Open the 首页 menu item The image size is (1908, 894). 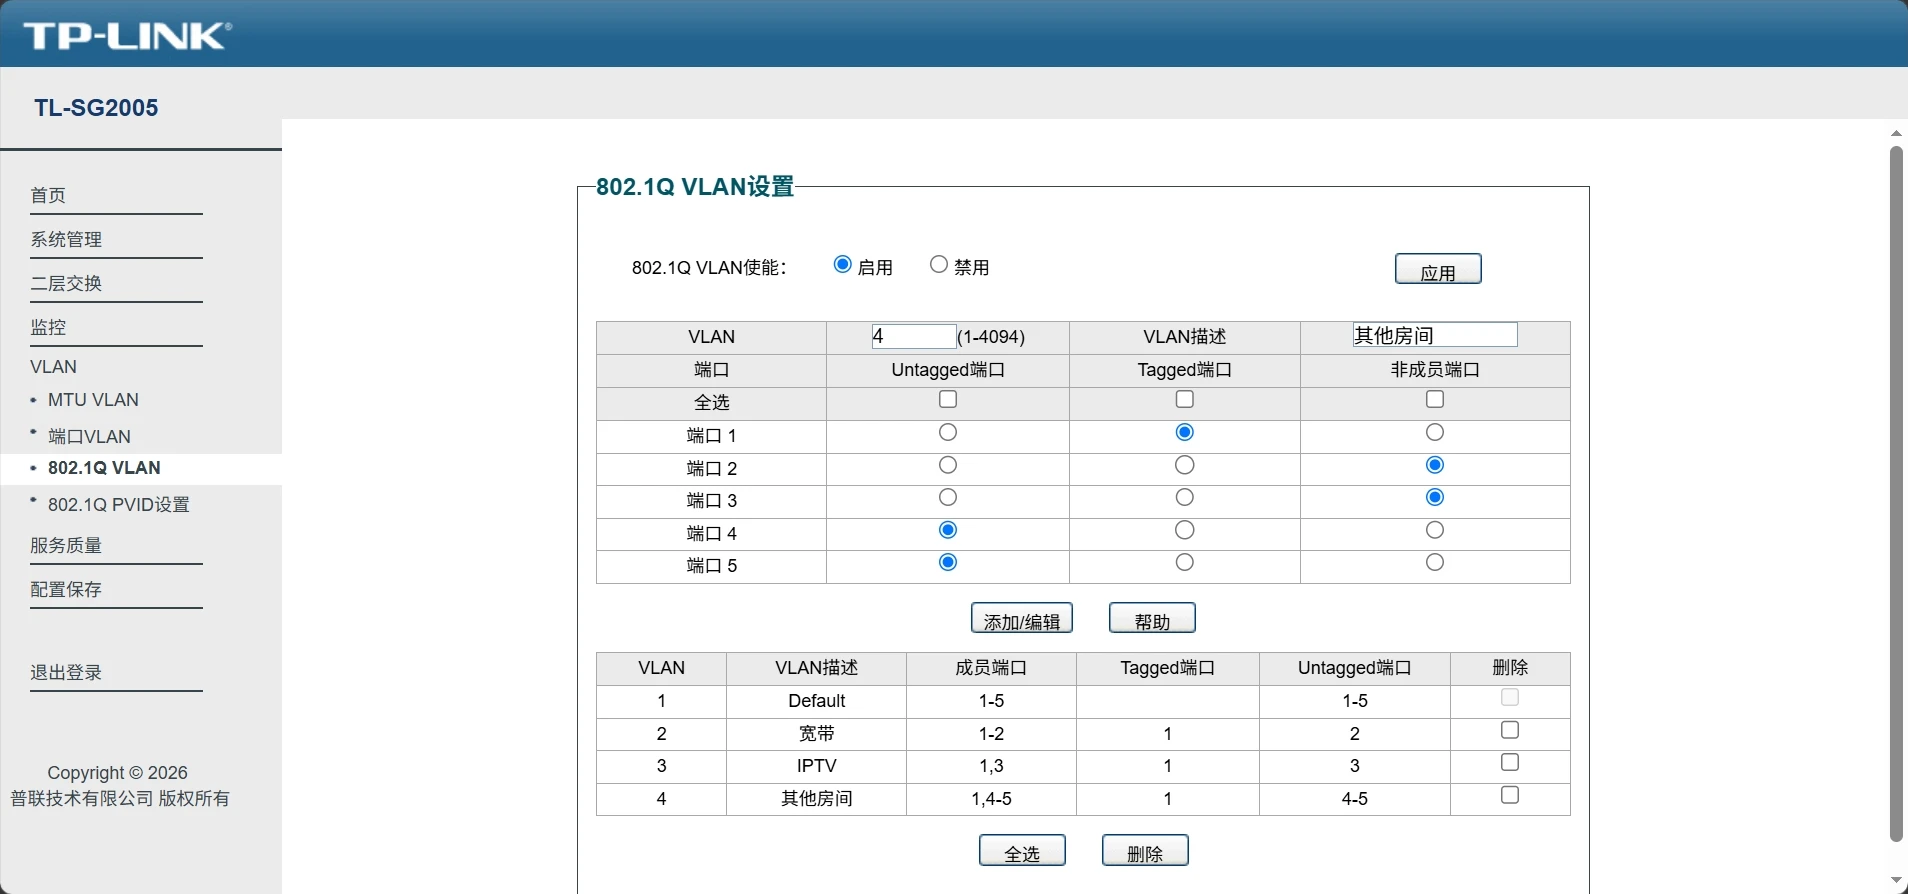pyautogui.click(x=48, y=195)
